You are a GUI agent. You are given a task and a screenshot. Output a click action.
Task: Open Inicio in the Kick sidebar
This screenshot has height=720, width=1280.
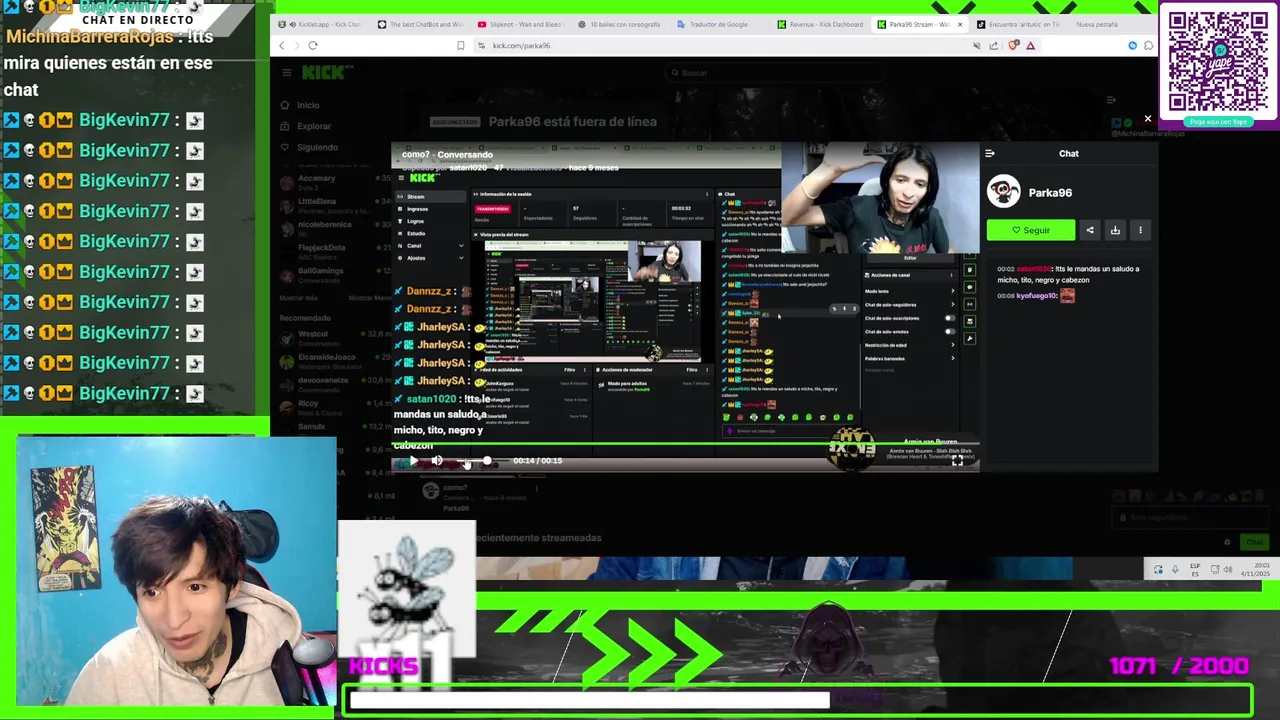[x=307, y=105]
